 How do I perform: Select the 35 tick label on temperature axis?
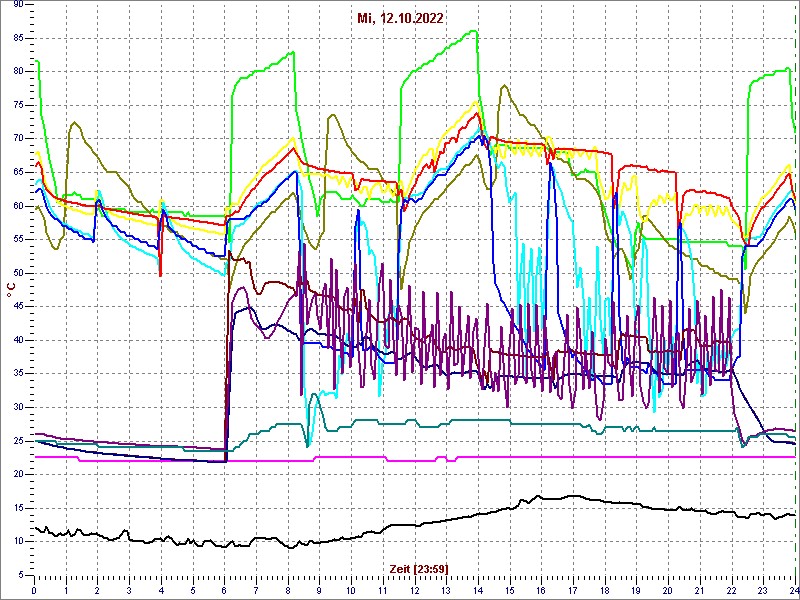click(x=18, y=374)
